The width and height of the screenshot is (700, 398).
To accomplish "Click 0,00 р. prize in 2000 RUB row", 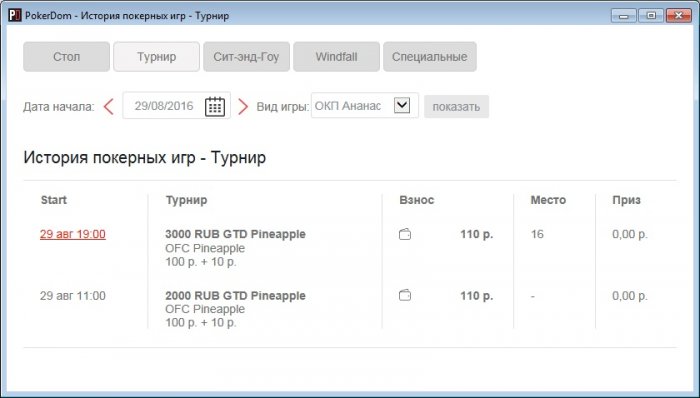I will (629, 296).
